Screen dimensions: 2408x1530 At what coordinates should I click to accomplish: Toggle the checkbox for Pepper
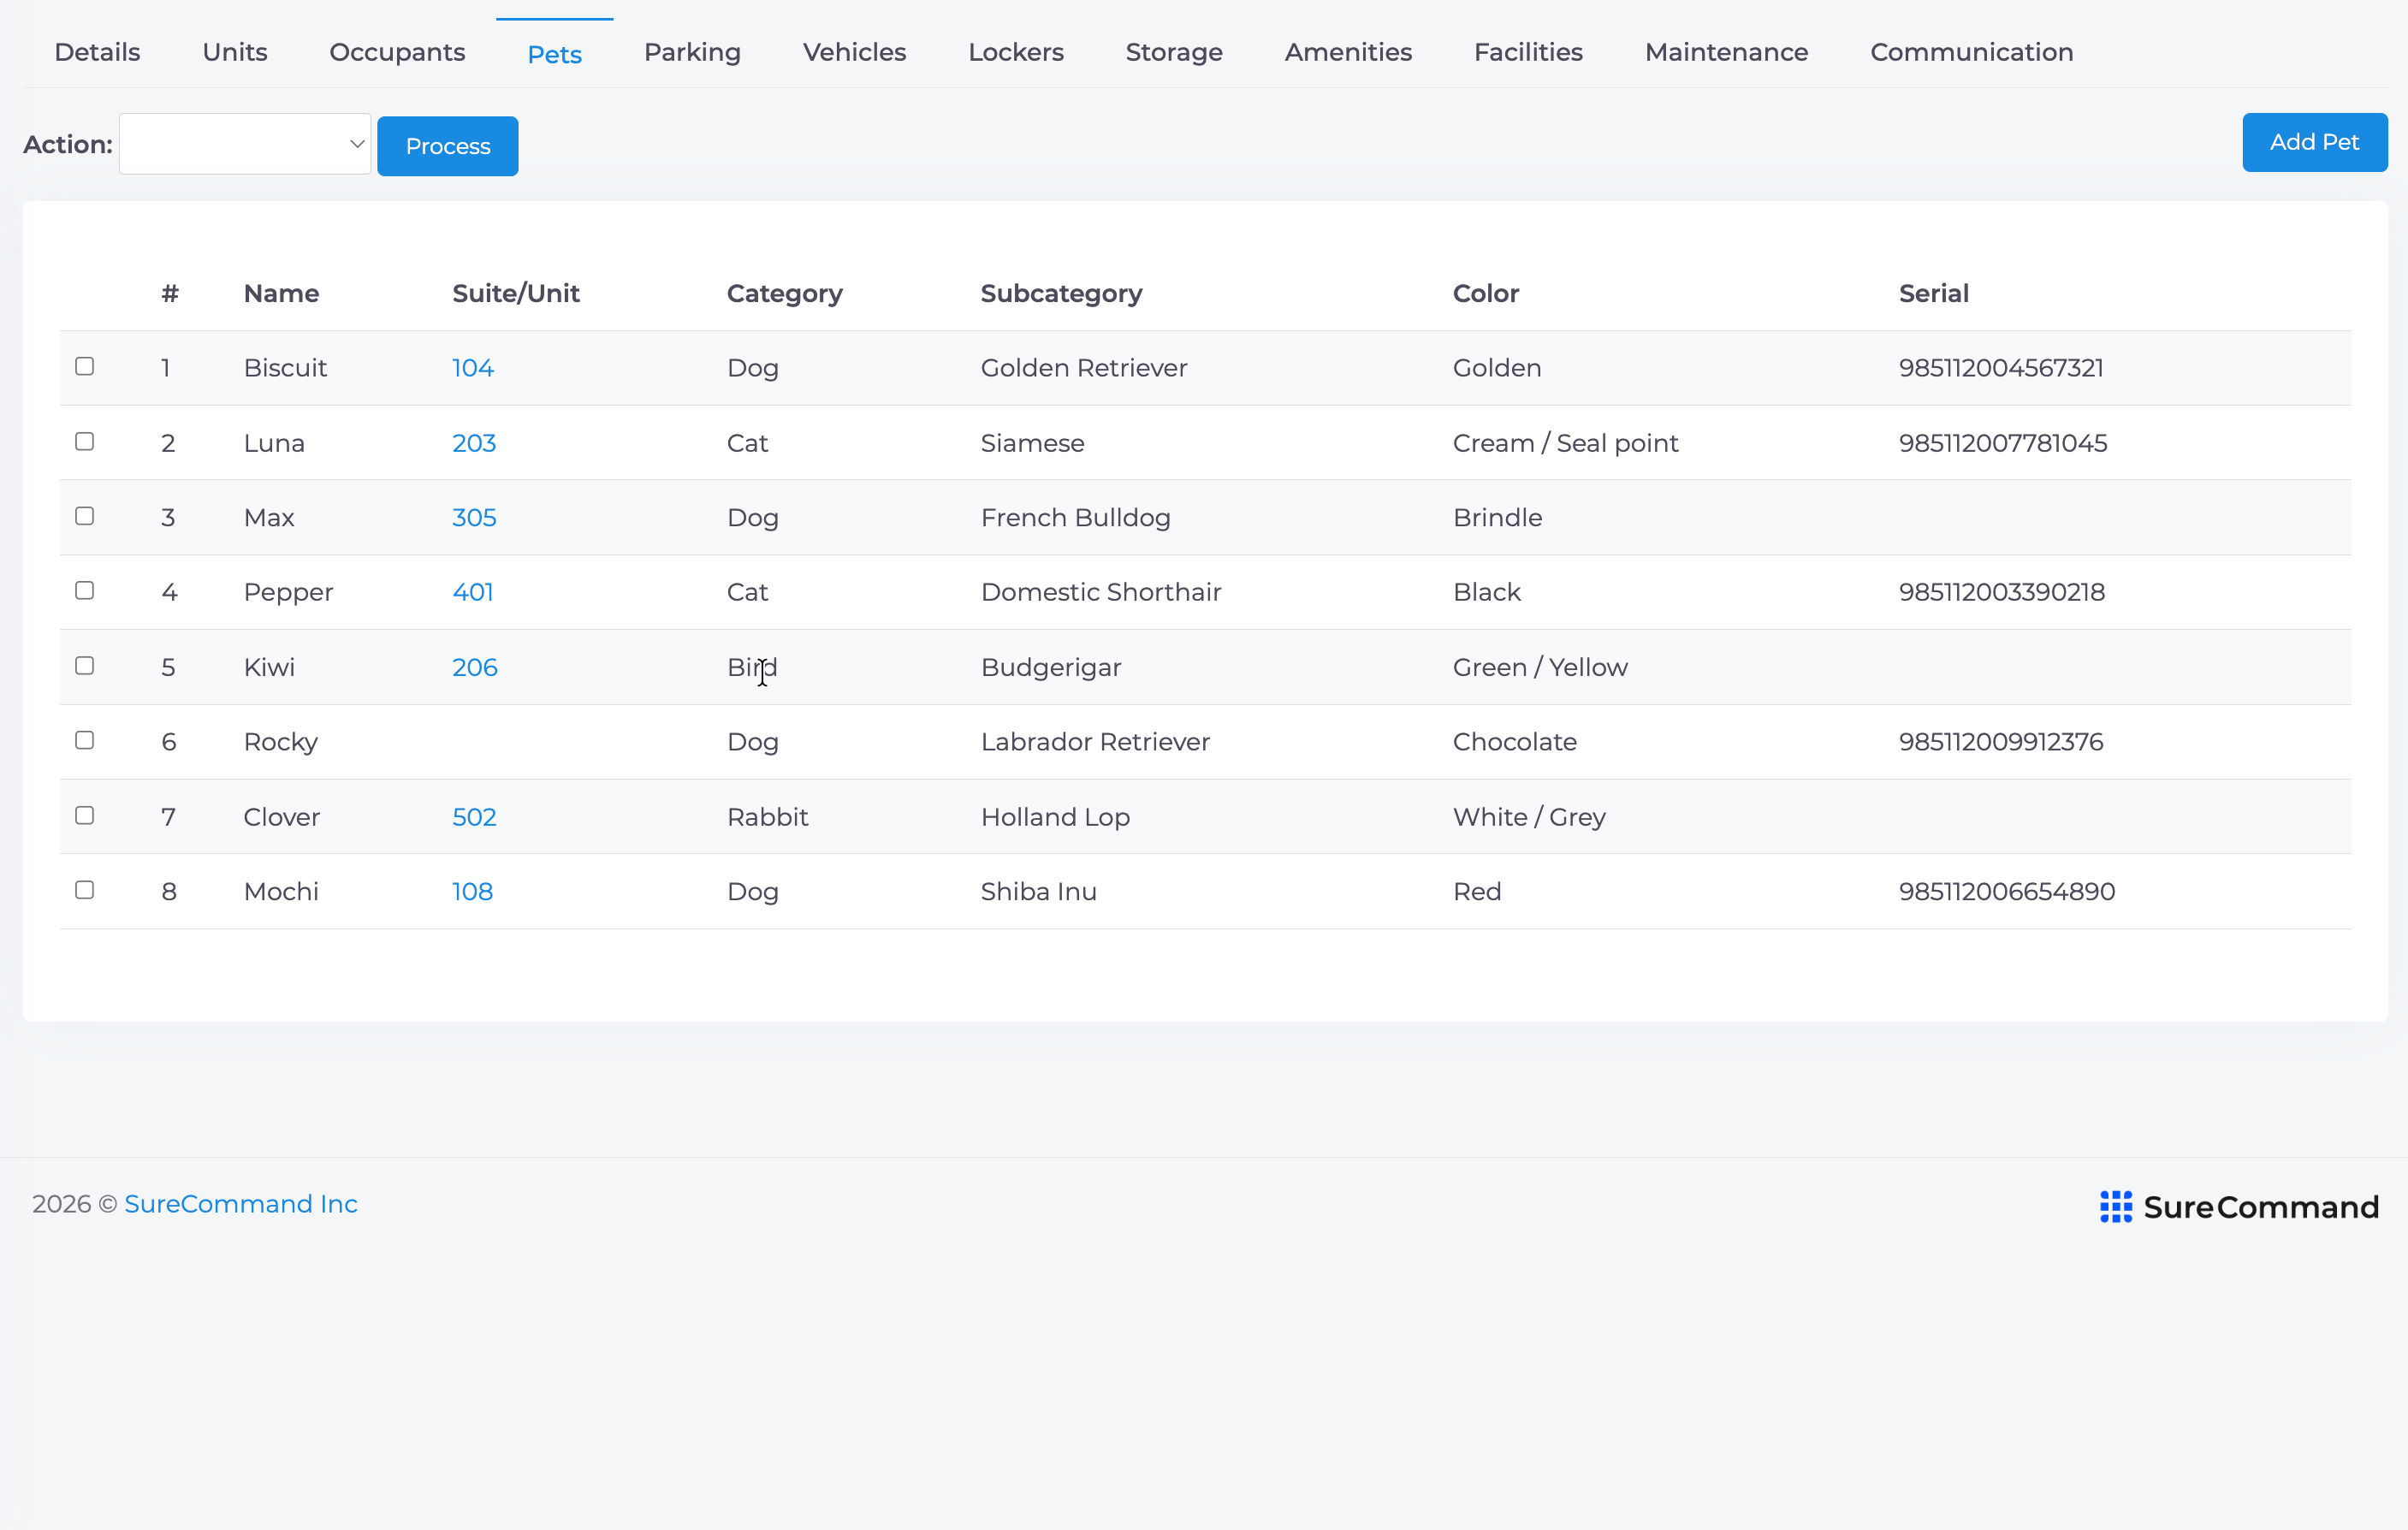coord(85,590)
